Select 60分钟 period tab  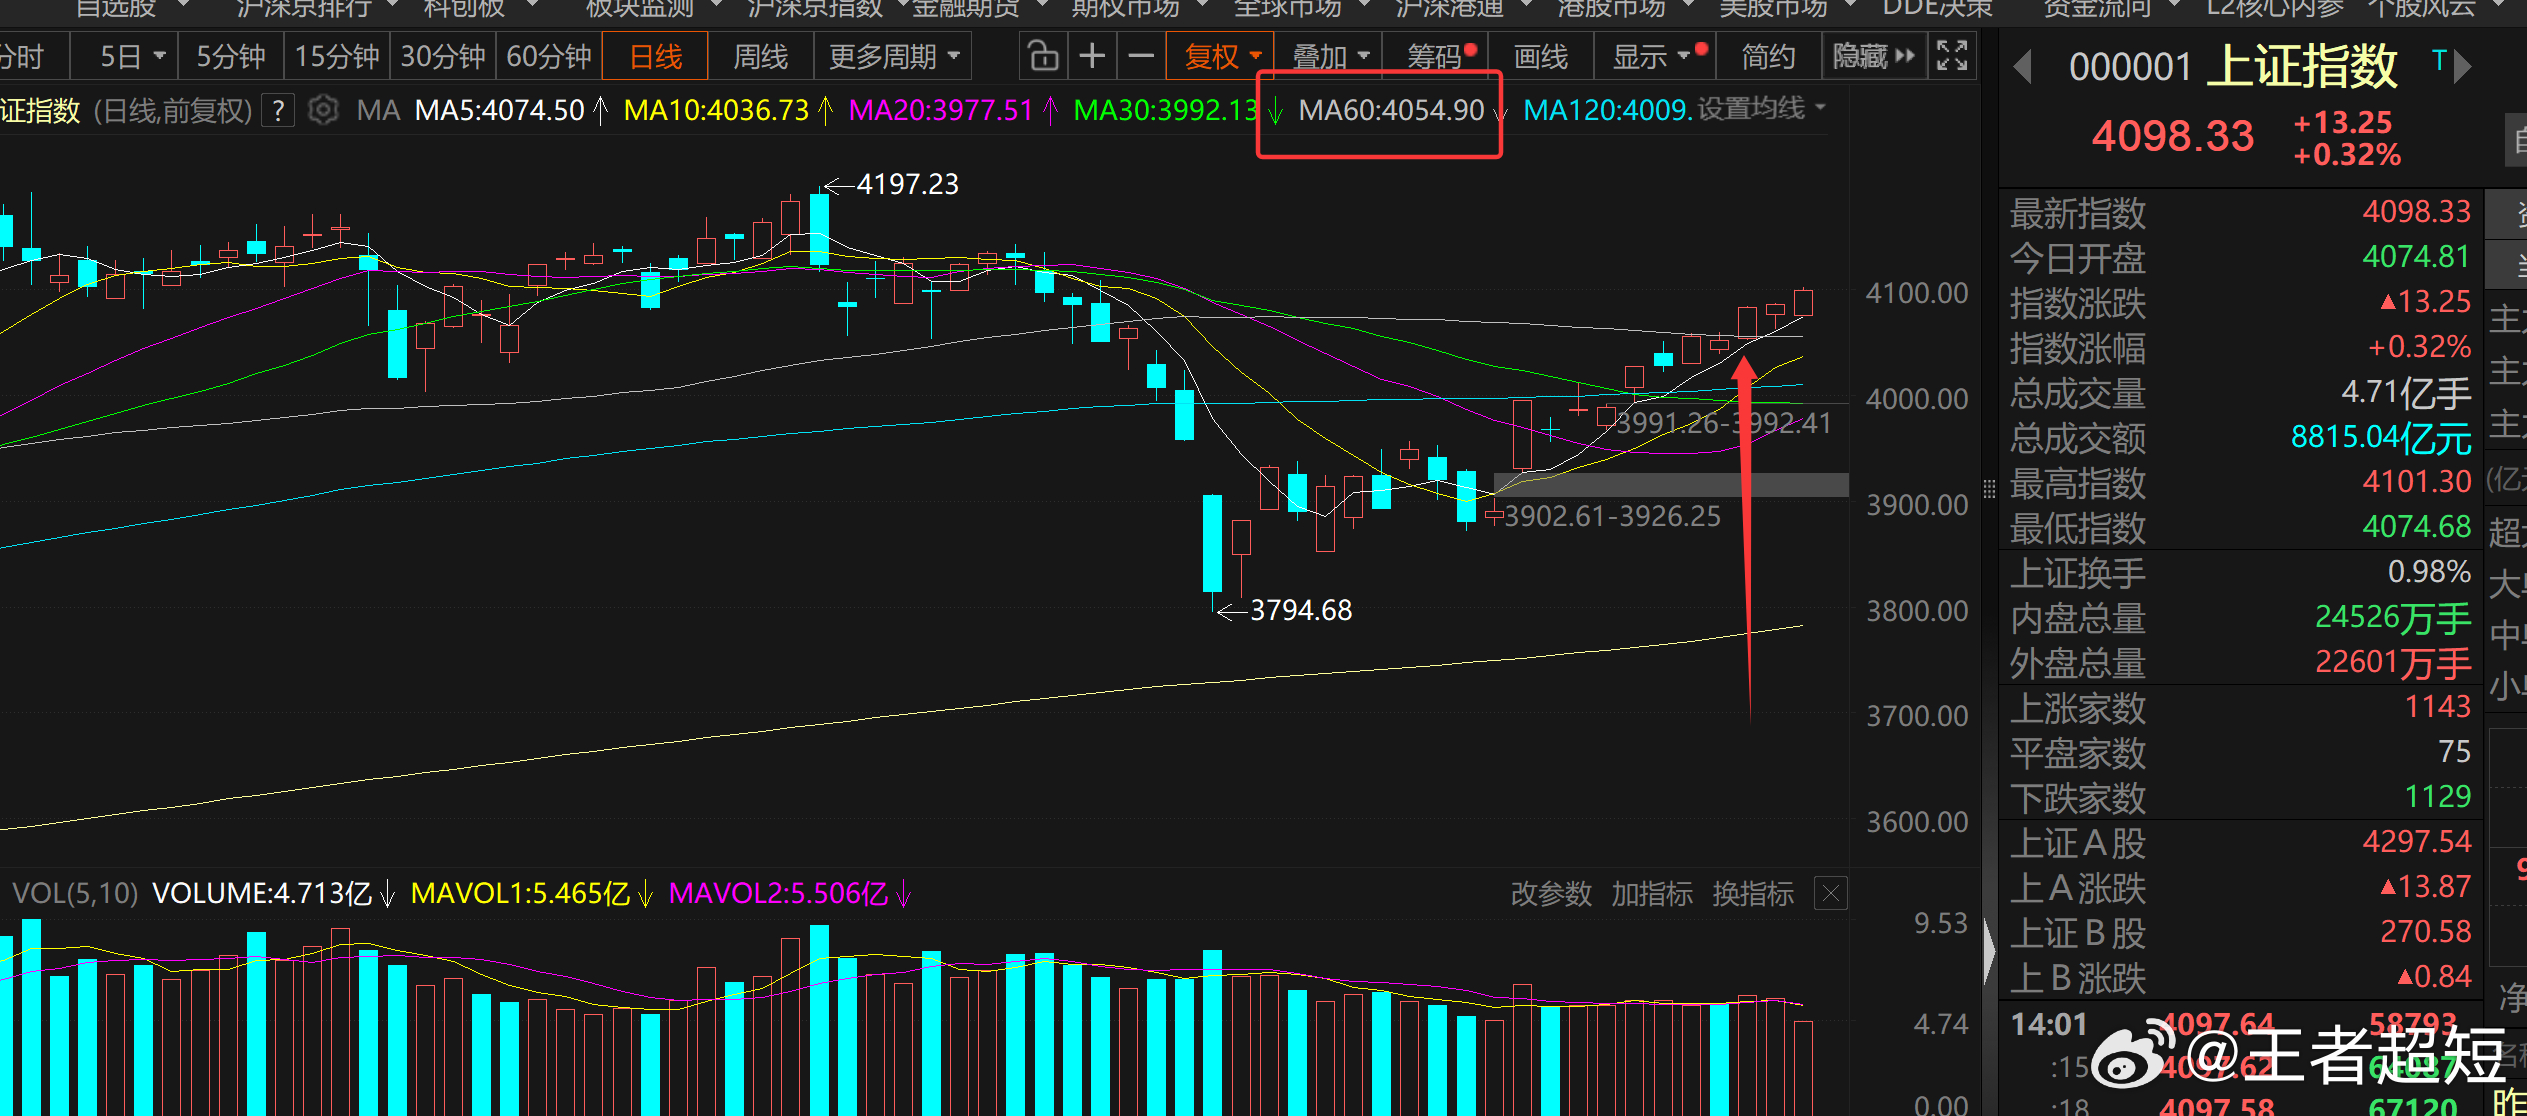[549, 56]
